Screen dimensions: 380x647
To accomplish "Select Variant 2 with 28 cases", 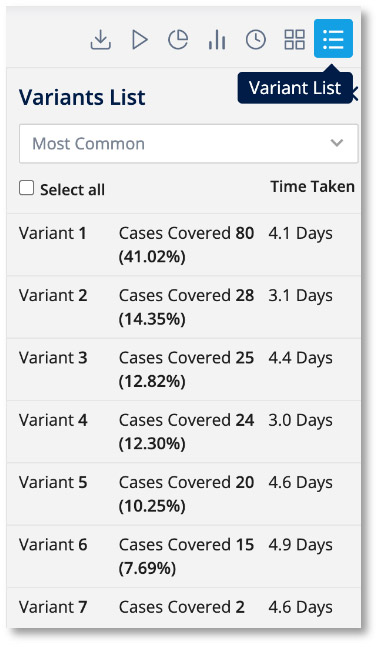I will pos(184,307).
